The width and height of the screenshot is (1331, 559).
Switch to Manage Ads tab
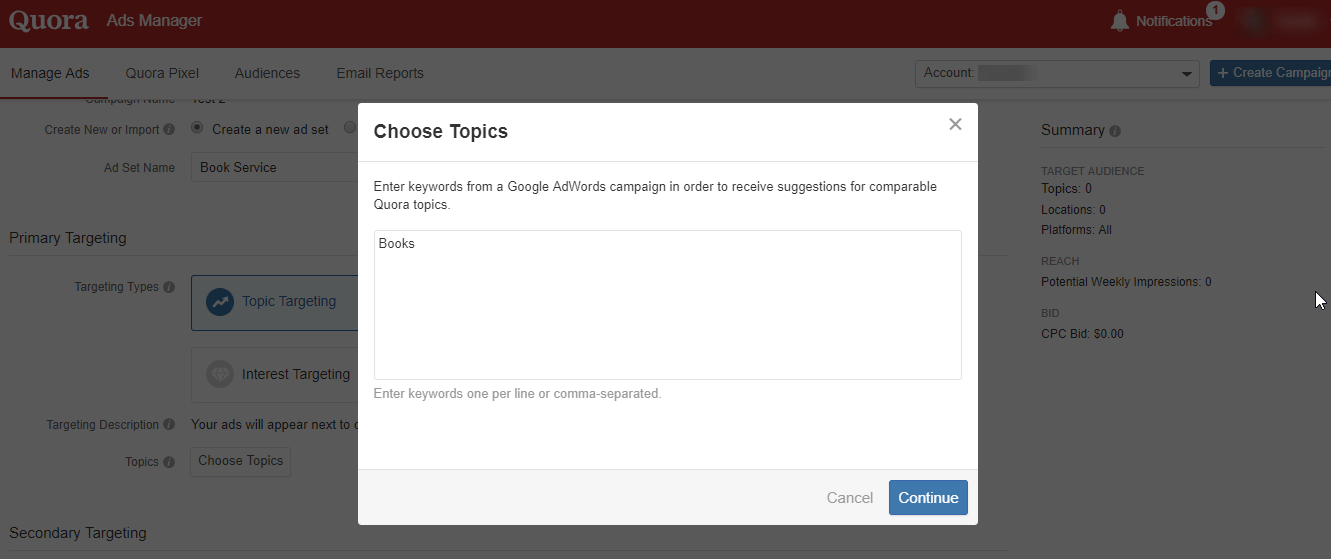click(x=50, y=73)
